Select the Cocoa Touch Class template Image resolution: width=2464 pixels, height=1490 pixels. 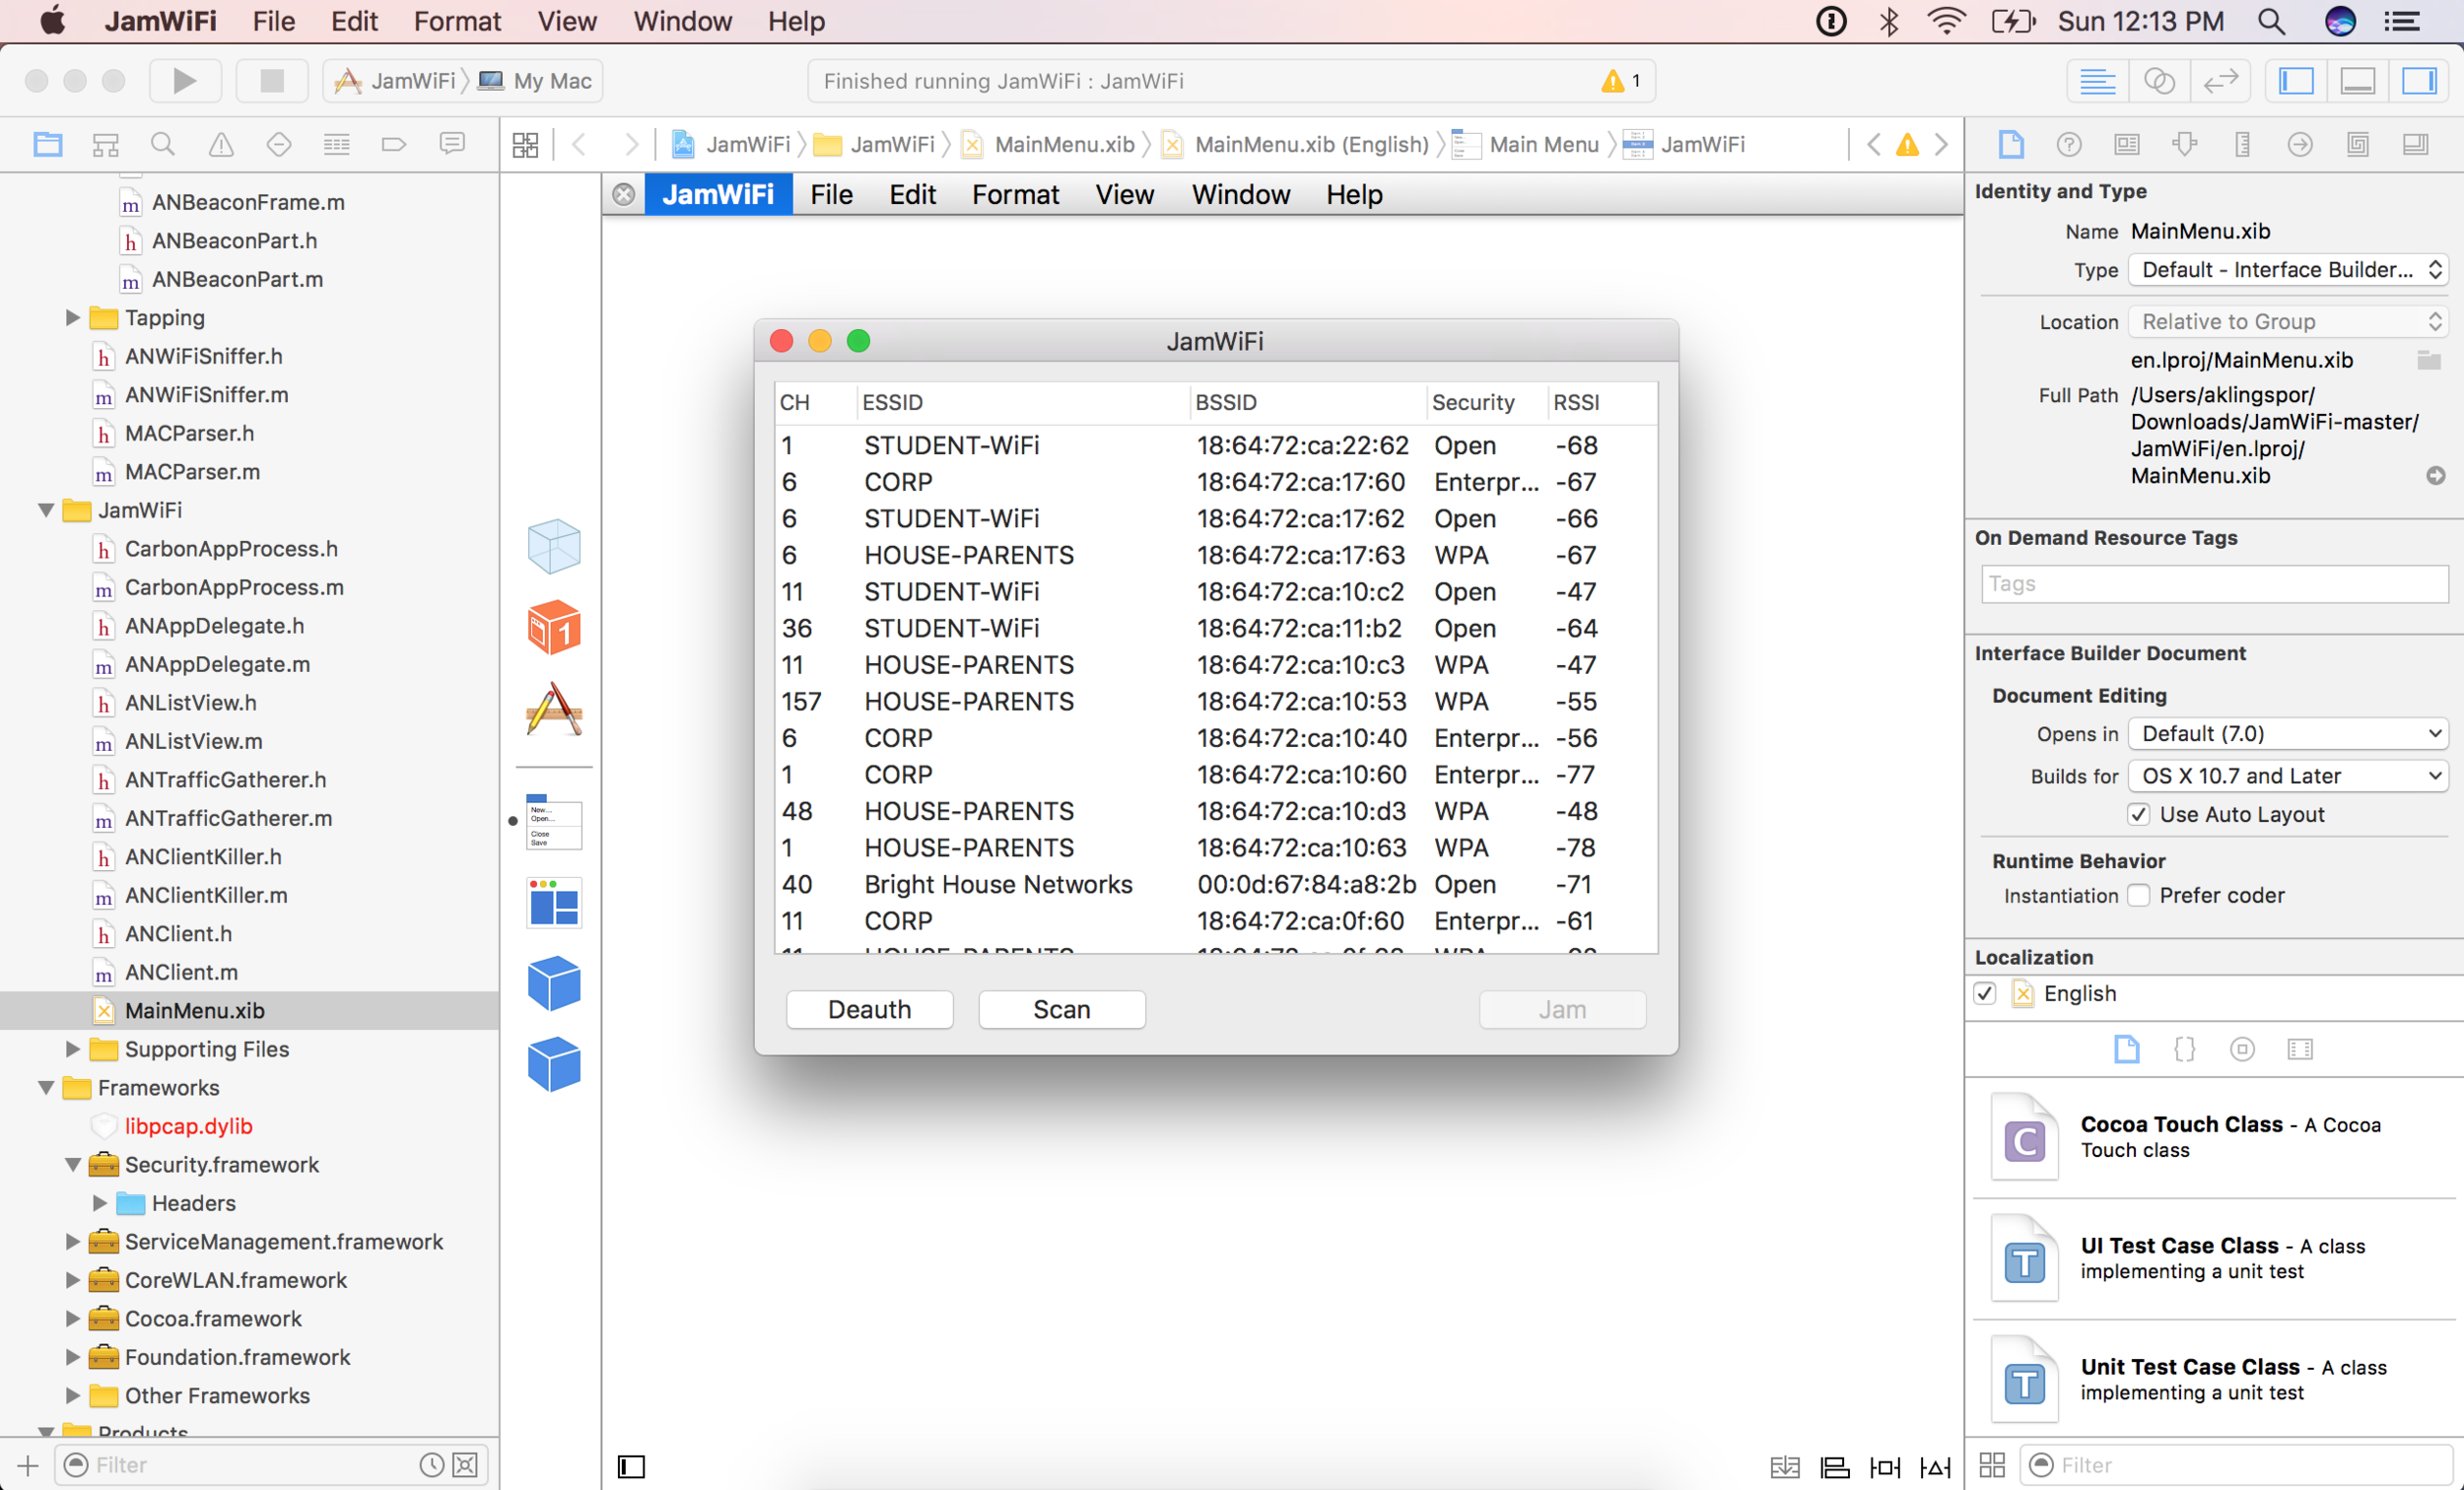(x=2212, y=1137)
